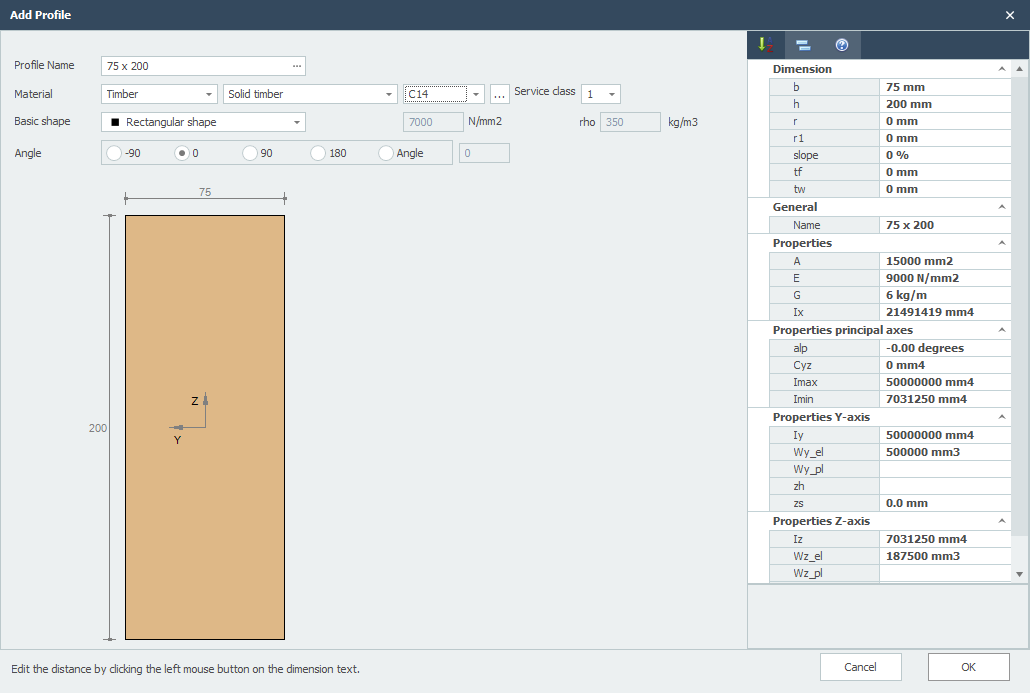This screenshot has width=1030, height=693.
Task: Sort the properties list alphabetically
Action: [764, 44]
